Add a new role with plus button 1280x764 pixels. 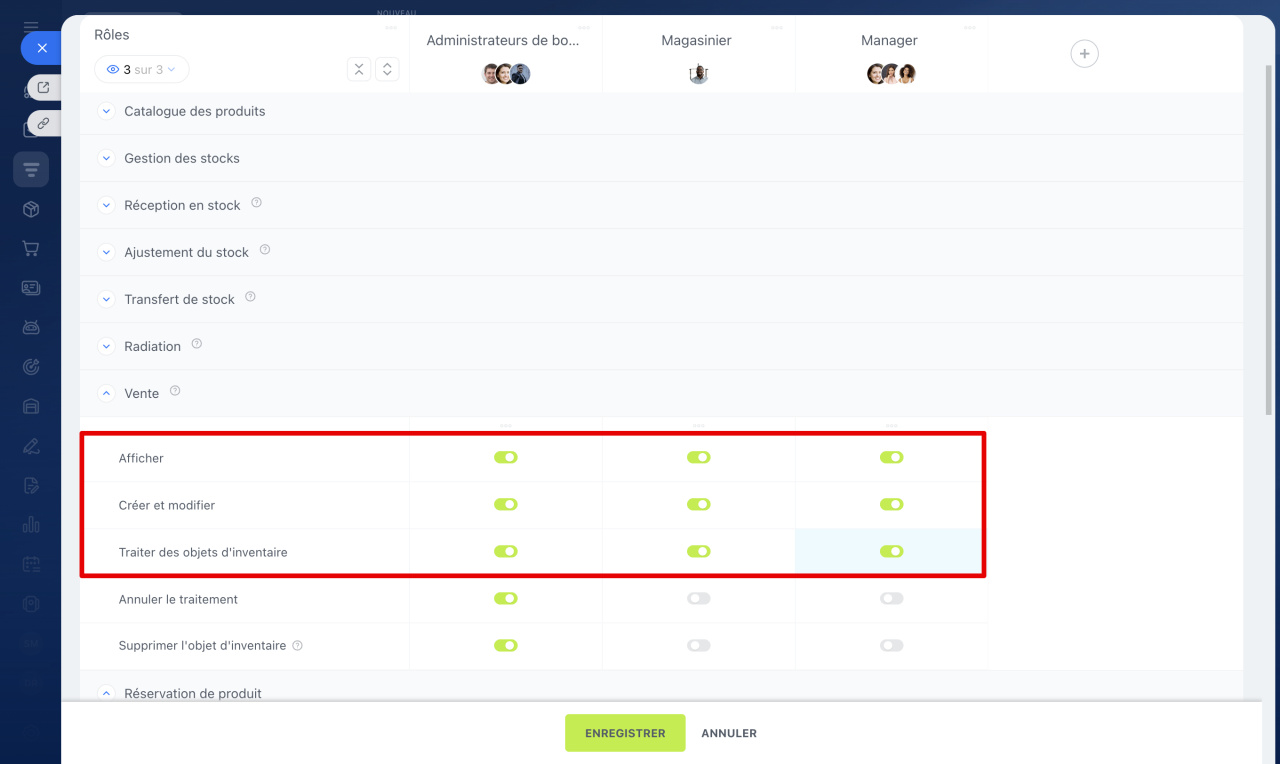pyautogui.click(x=1085, y=54)
